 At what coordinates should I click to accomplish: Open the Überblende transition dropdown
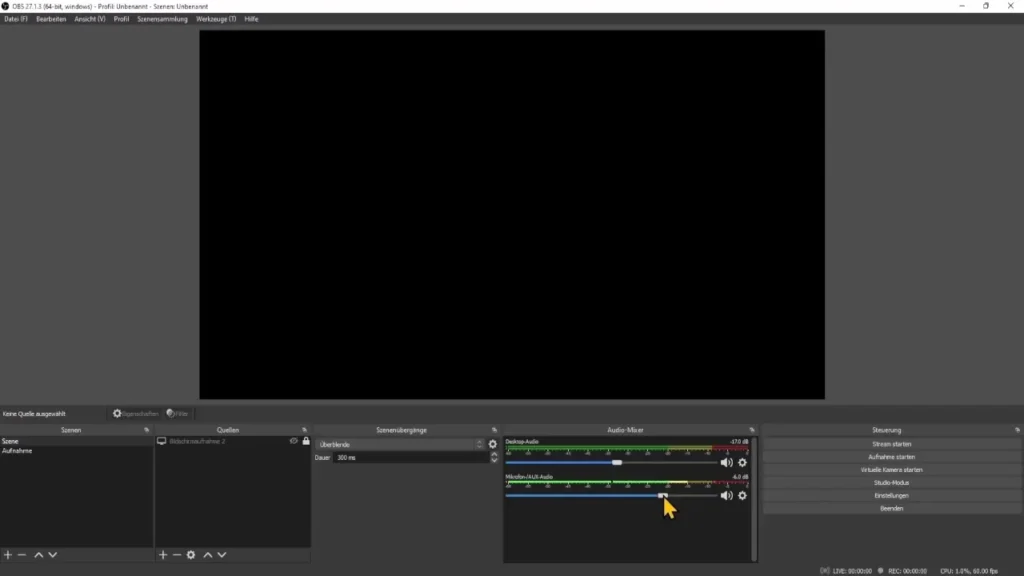(x=399, y=444)
